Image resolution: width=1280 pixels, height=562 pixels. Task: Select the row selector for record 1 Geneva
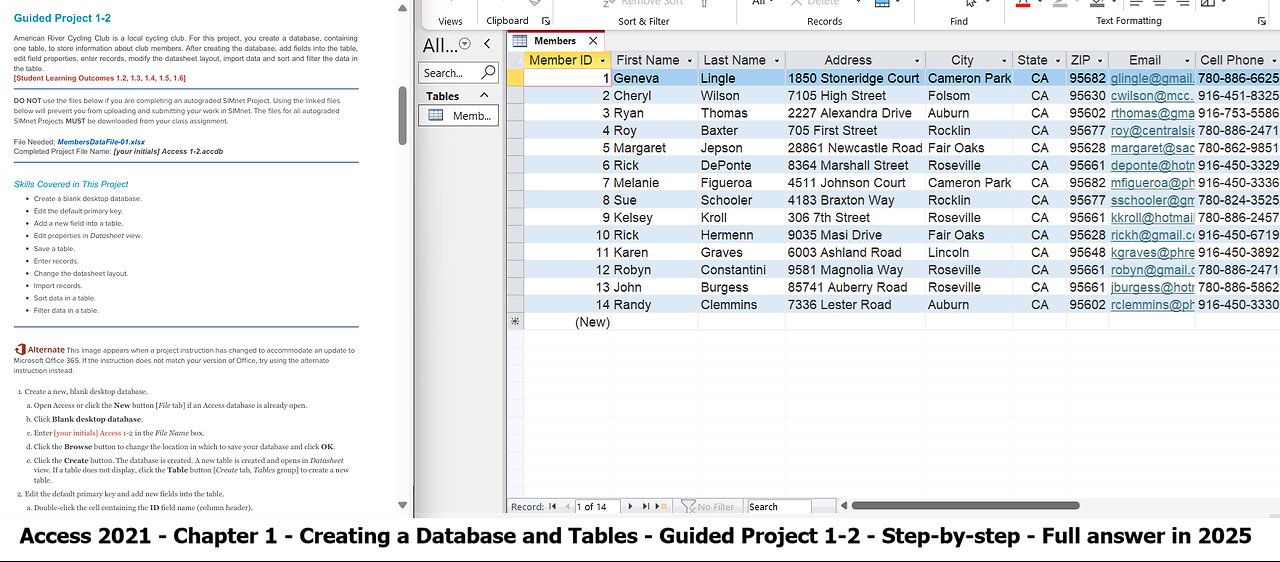515,78
